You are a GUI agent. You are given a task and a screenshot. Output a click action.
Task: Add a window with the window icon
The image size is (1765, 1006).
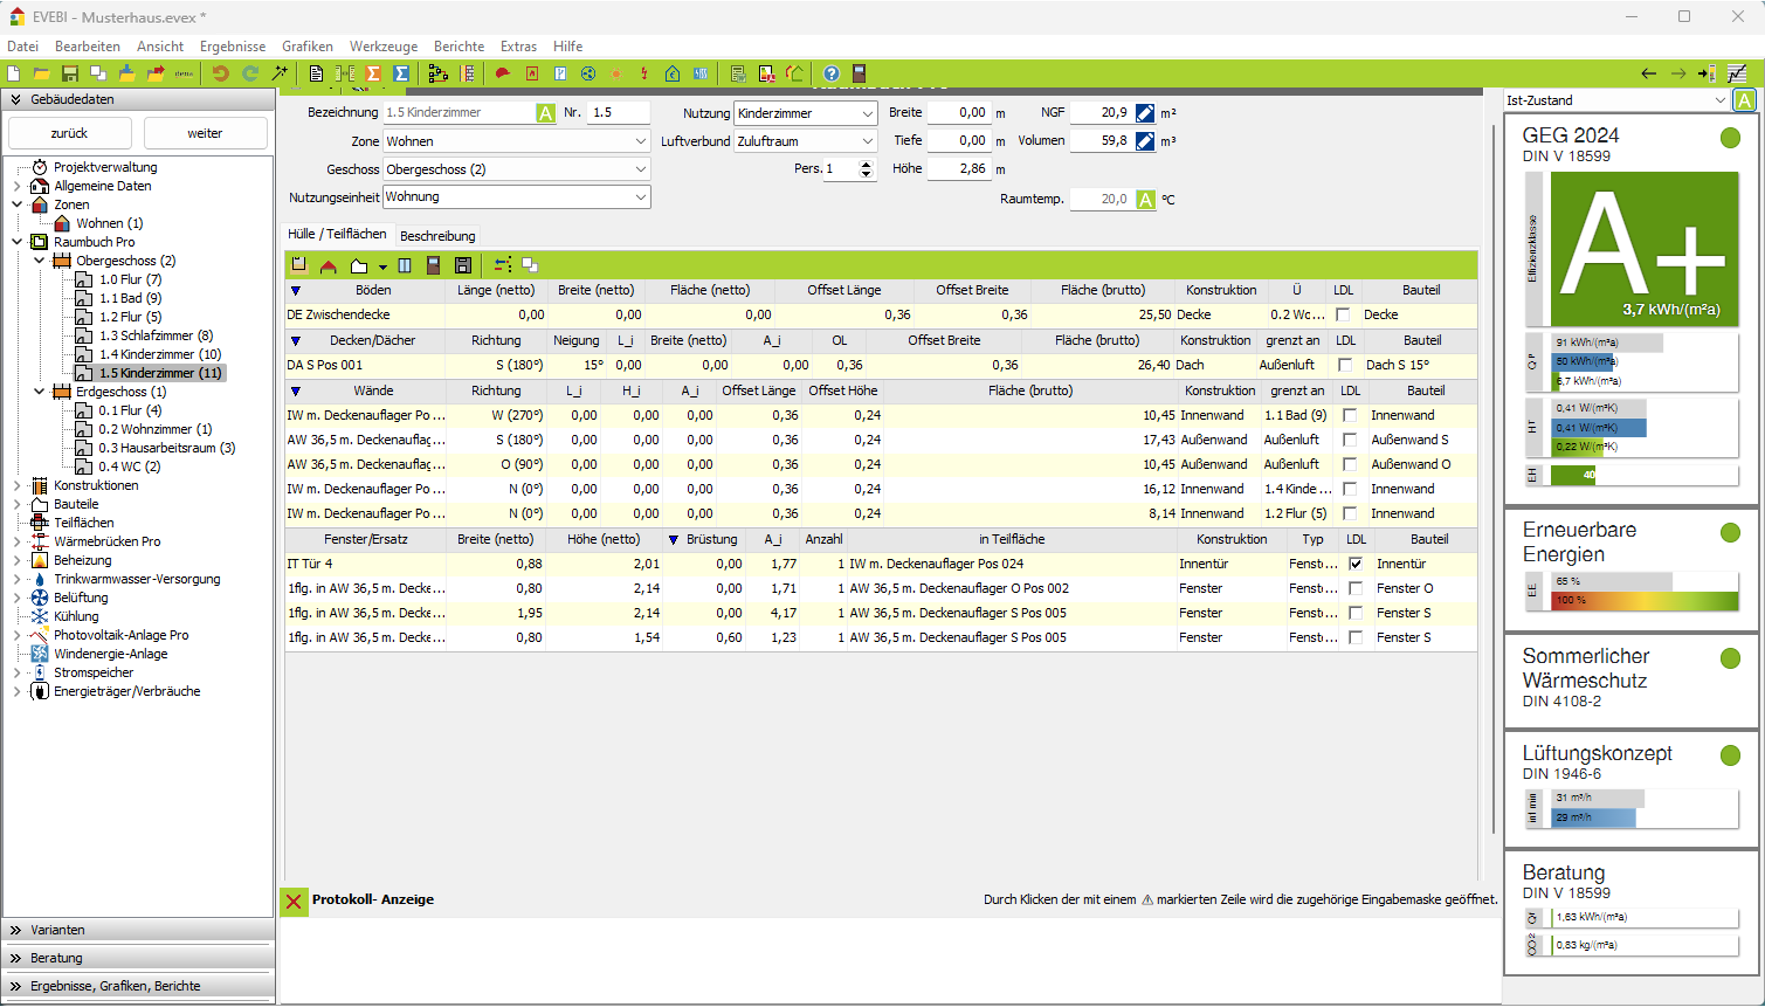pyautogui.click(x=405, y=266)
